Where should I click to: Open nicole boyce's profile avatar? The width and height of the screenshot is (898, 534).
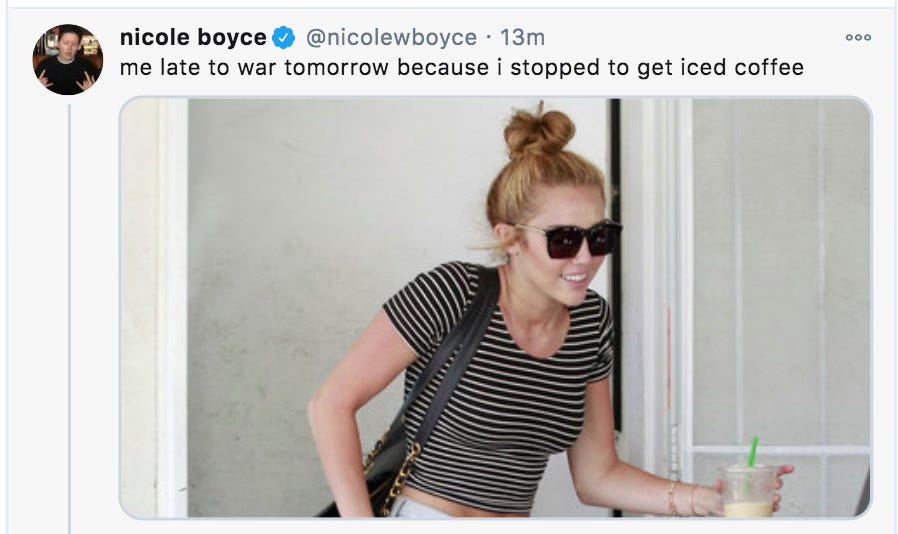click(x=68, y=60)
